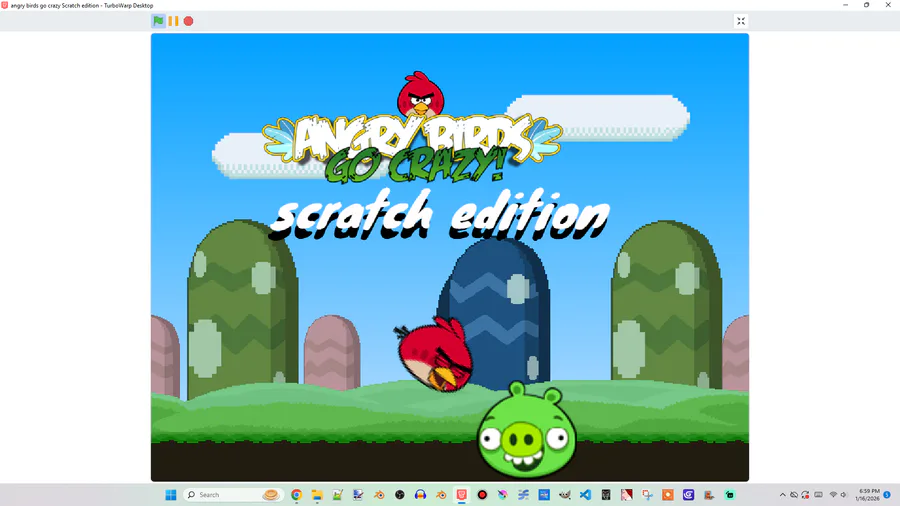Open the blue headphones app in the taskbar
900x506 pixels.
tap(420, 495)
